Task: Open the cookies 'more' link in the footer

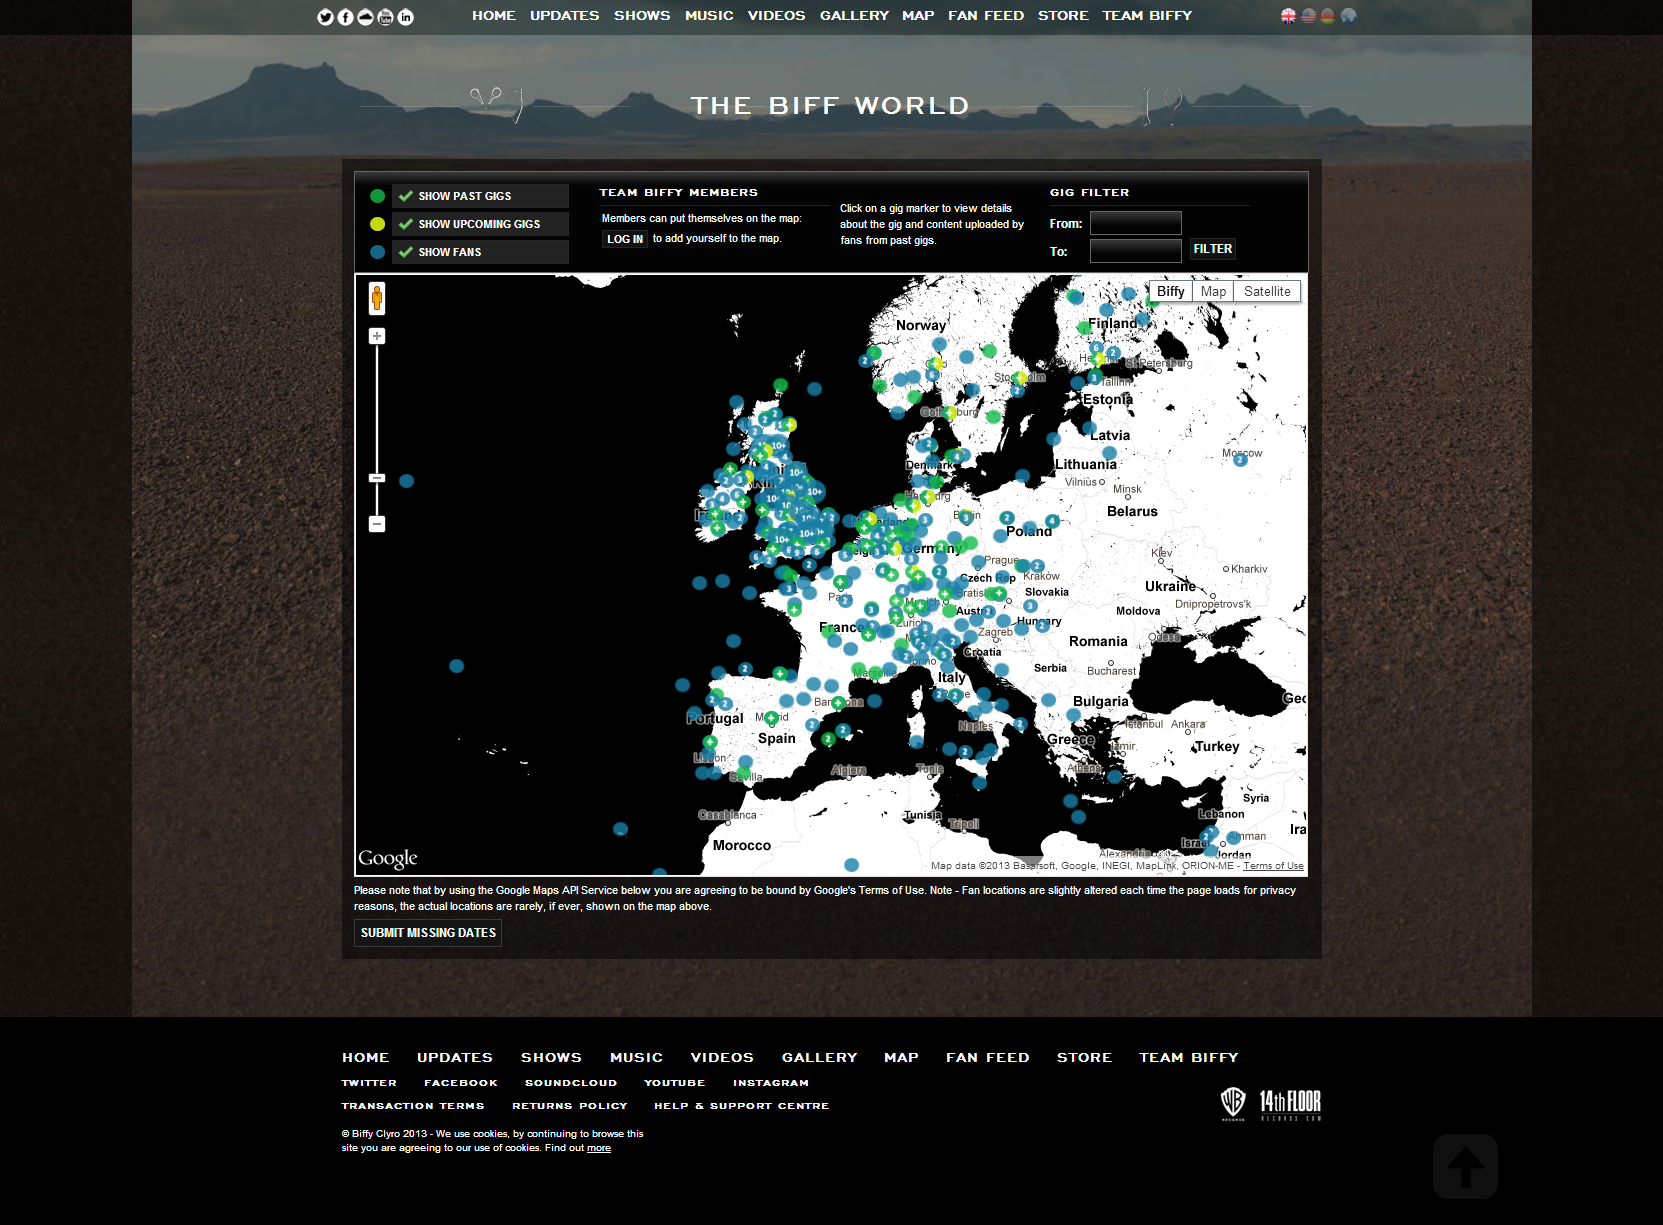Action: (599, 1148)
